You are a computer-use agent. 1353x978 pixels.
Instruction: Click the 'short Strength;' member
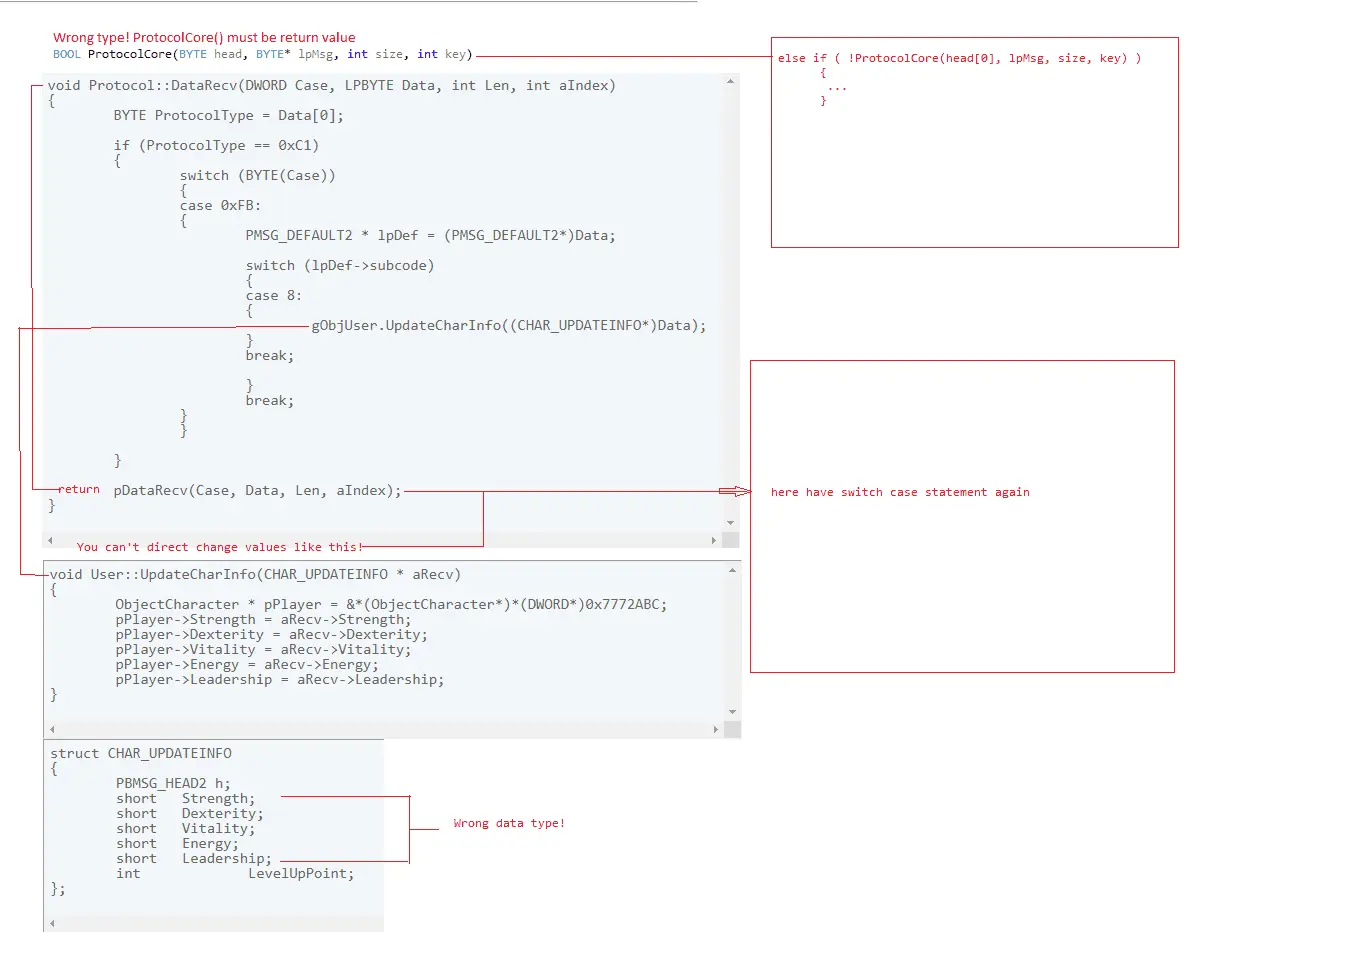185,799
